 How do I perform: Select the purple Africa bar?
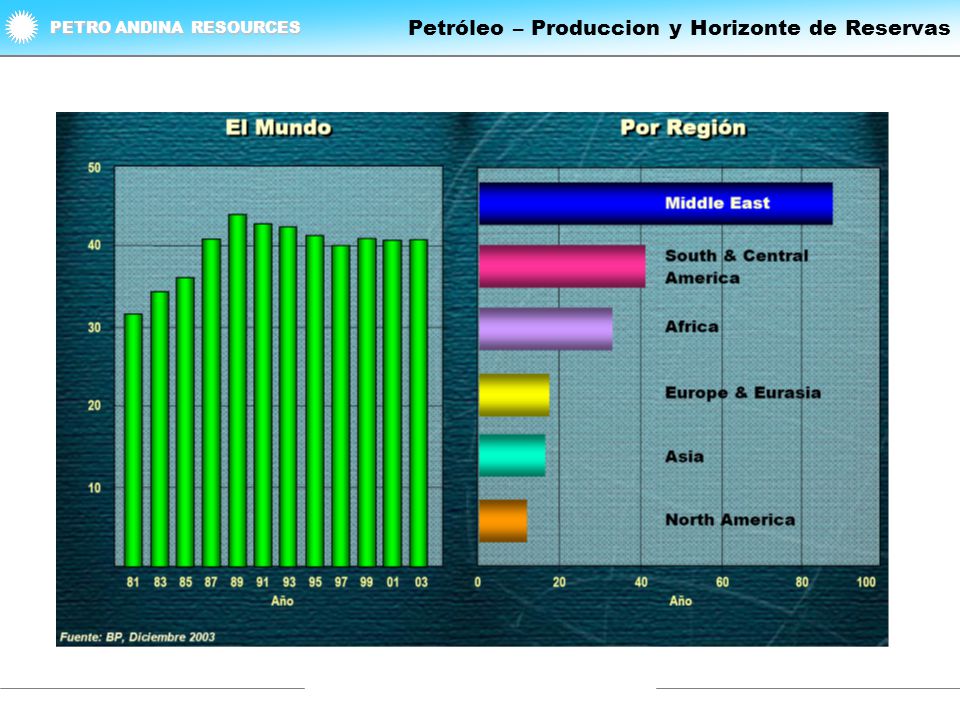546,329
